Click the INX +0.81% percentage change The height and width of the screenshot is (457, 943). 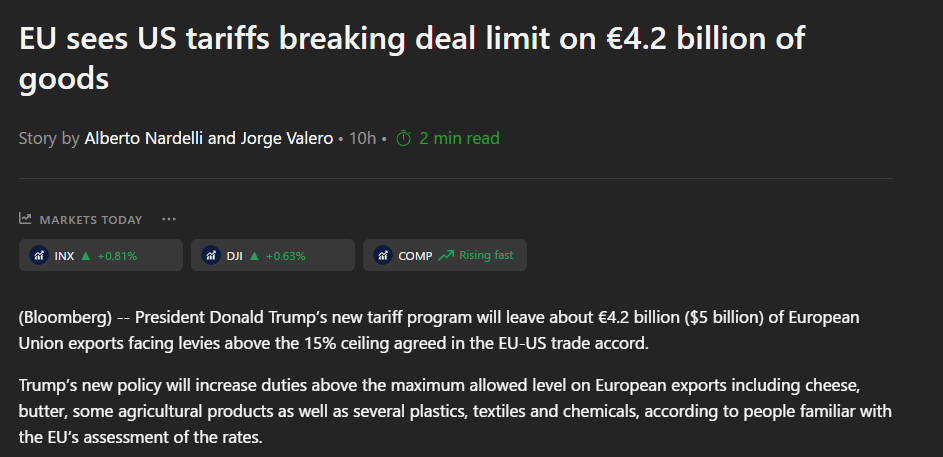coord(117,256)
